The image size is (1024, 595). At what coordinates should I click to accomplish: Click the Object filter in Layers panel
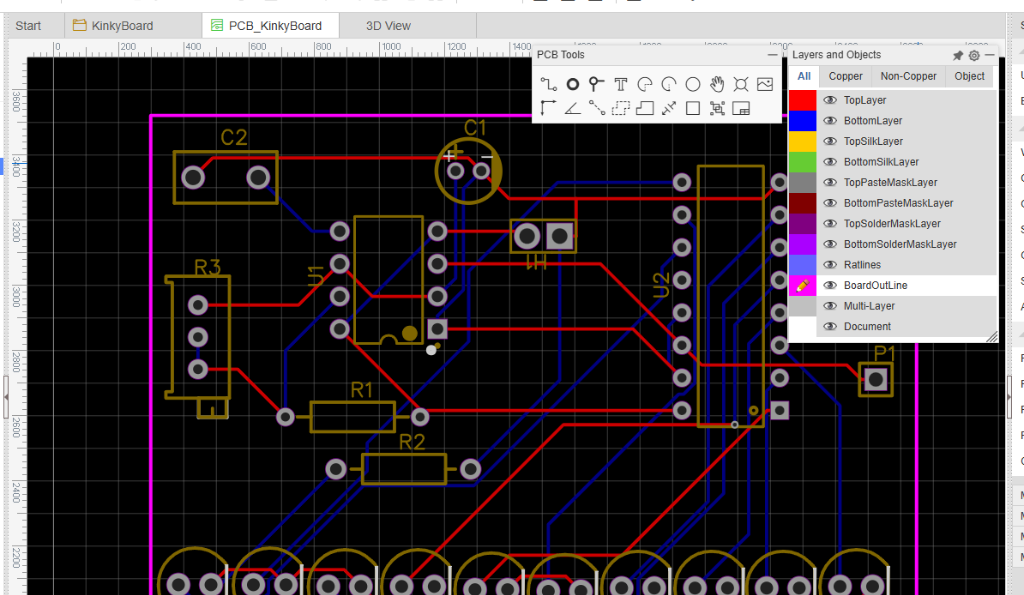point(968,76)
